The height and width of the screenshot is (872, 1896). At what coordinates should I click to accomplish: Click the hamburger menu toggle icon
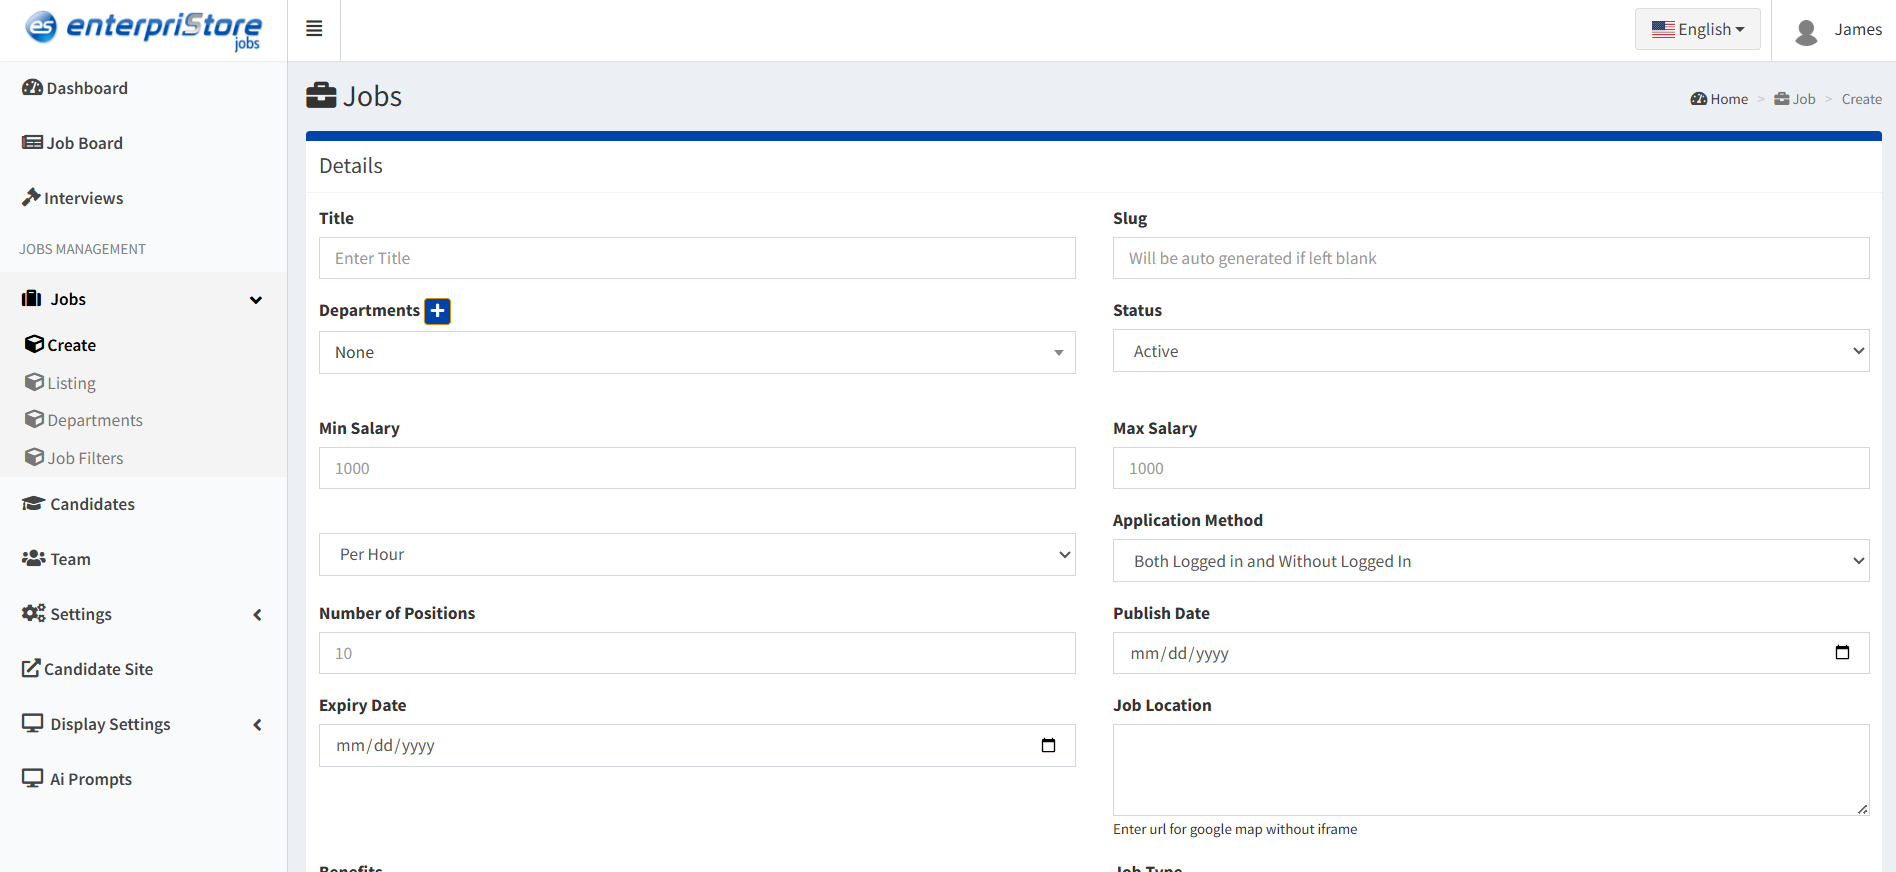pos(314,29)
